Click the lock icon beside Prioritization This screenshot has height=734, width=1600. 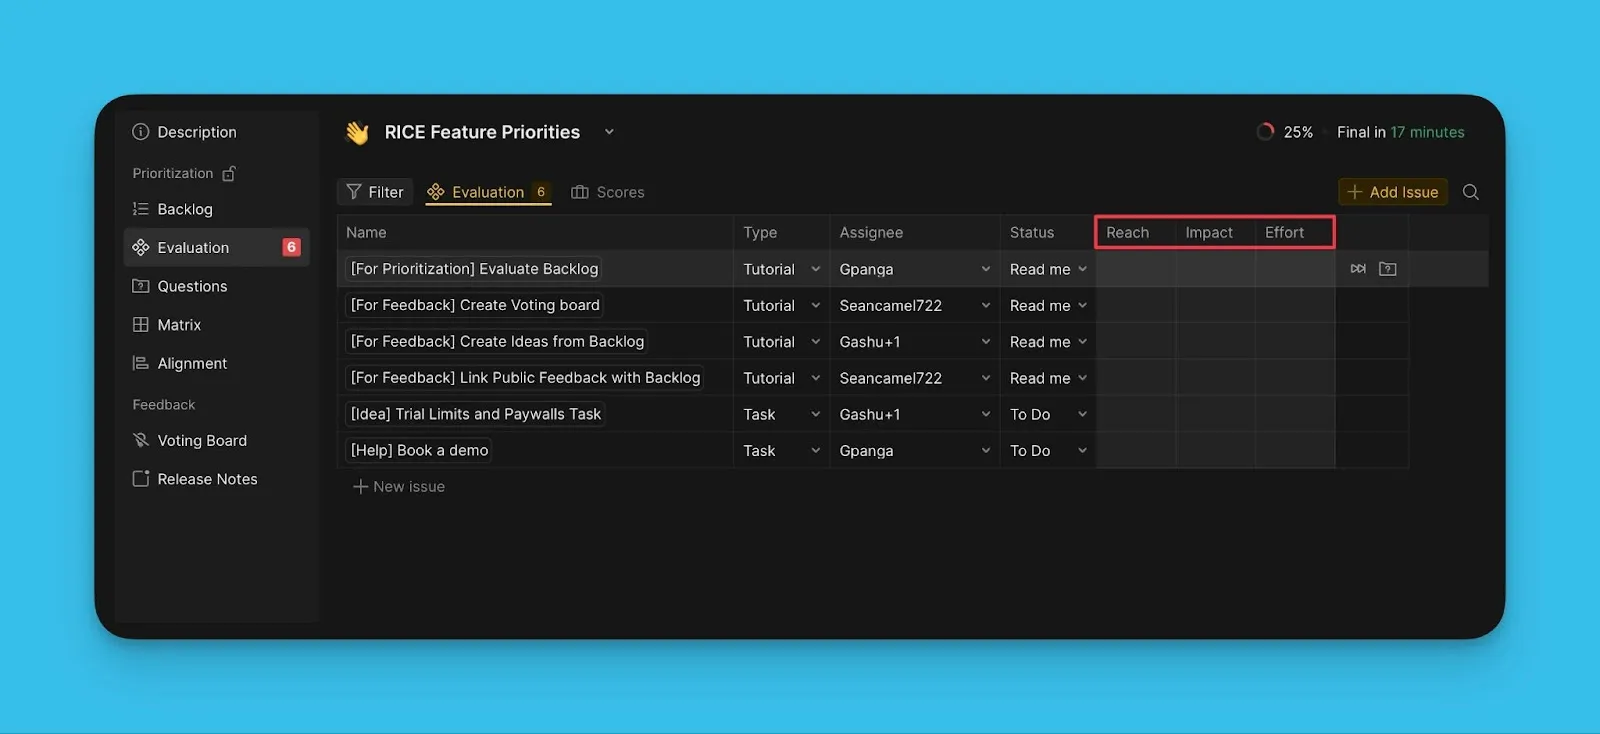pos(229,174)
